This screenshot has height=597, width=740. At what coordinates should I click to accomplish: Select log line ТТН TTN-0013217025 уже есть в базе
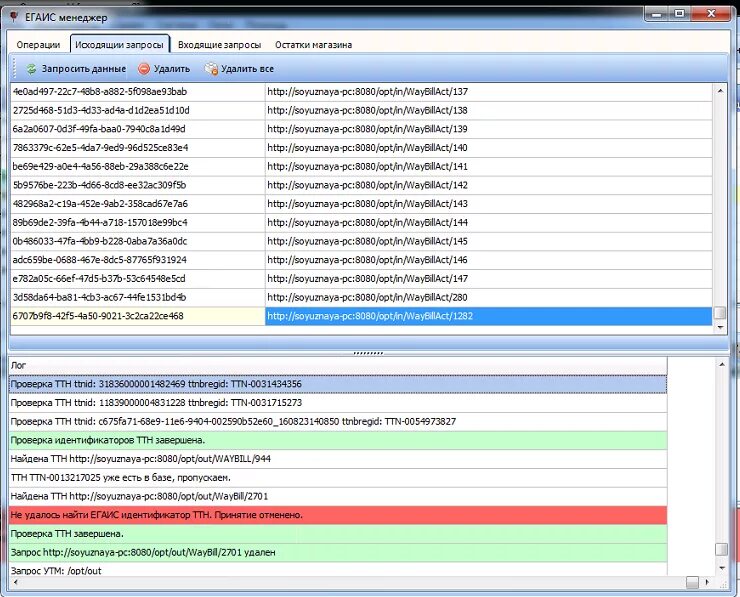point(338,478)
